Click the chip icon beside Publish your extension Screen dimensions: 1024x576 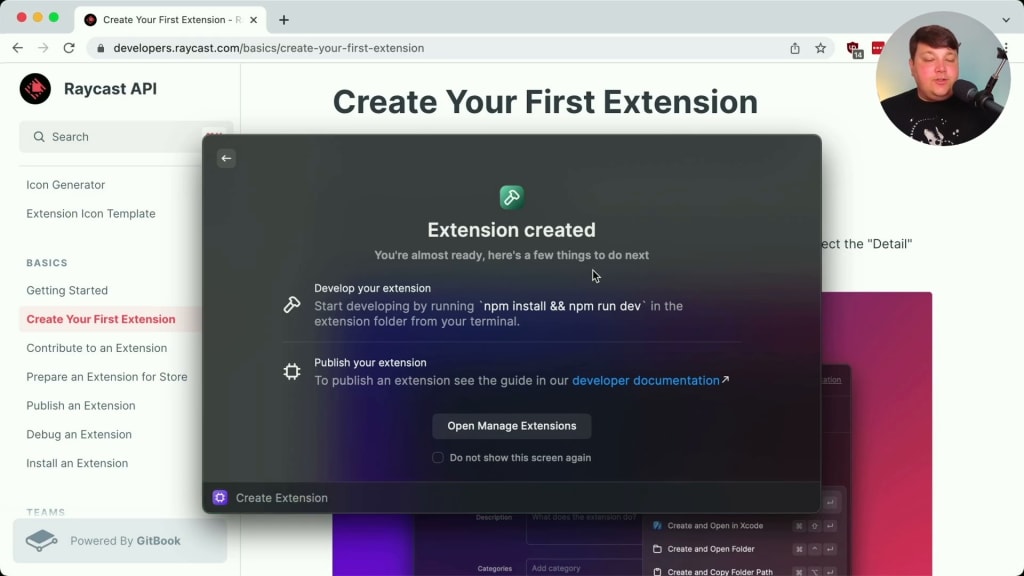(292, 372)
